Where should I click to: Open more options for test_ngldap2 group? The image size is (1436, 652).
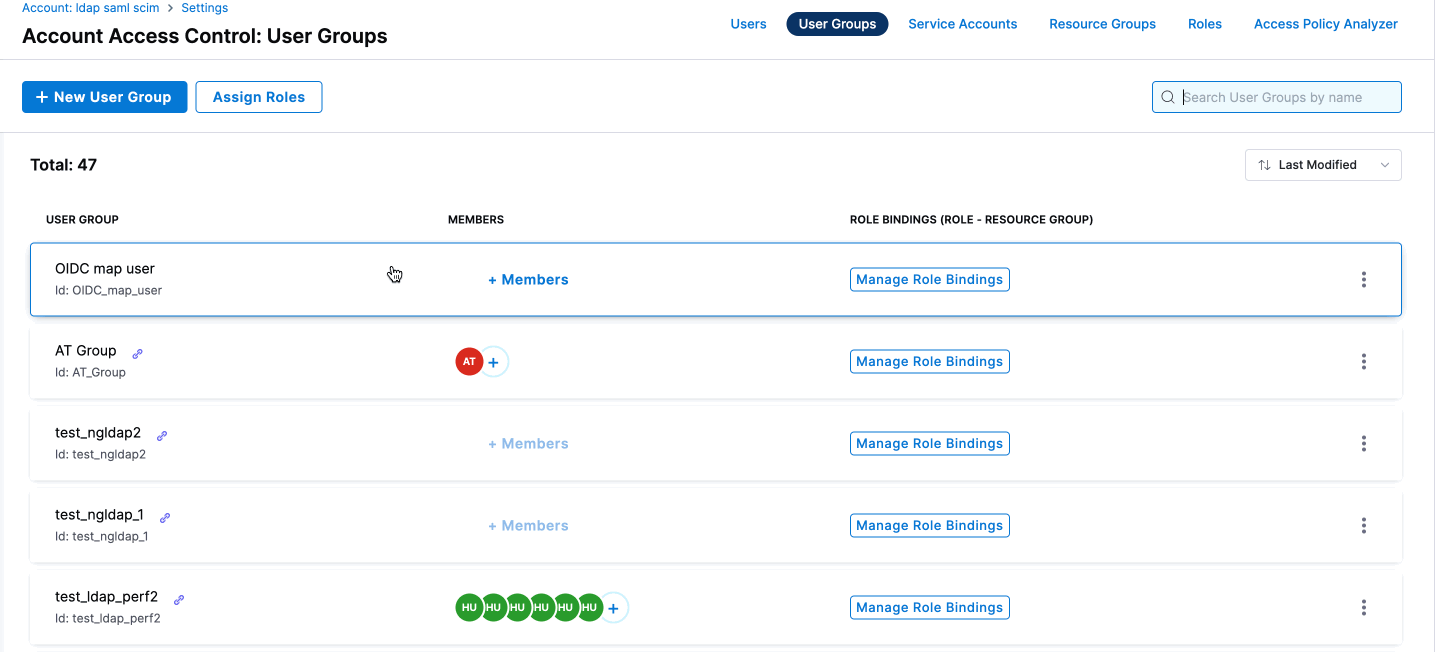1363,444
